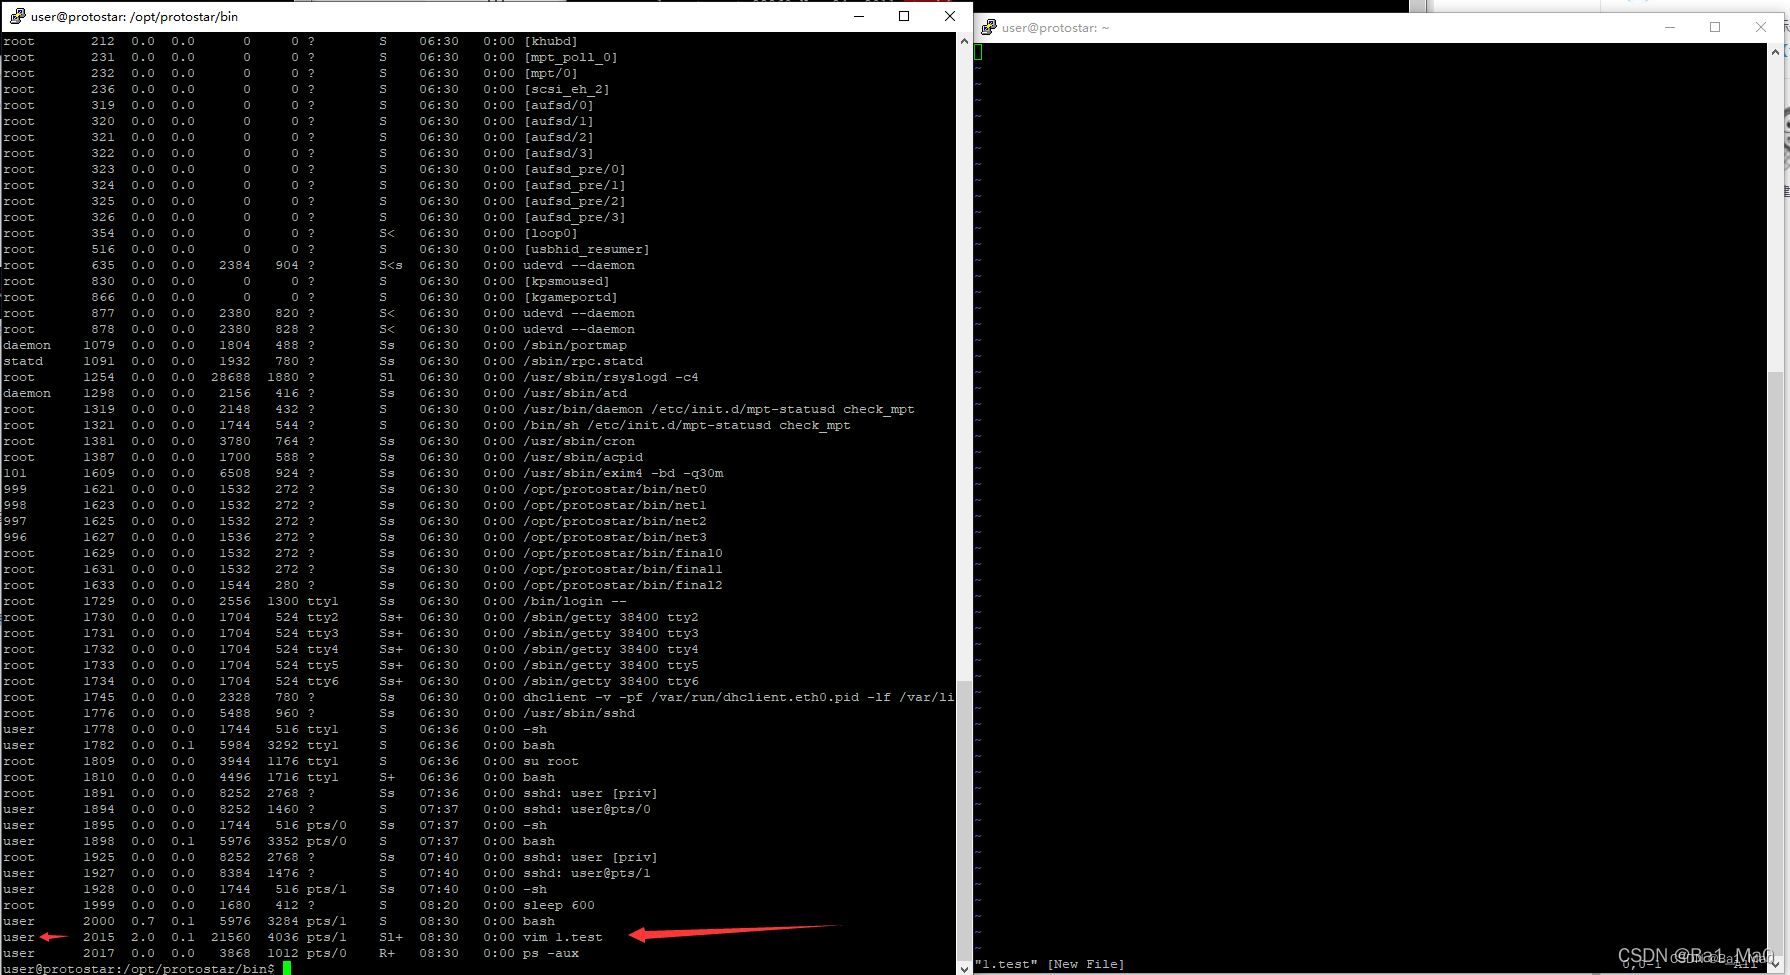
Task: Click the vim status line showing 'l.test' [New File]
Action: coord(1048,963)
